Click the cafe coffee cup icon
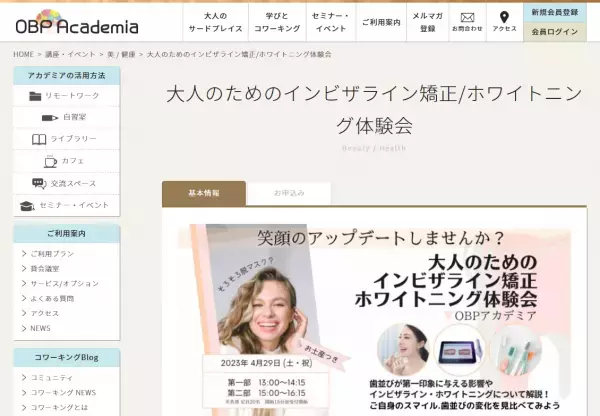The width and height of the screenshot is (600, 416). pos(50,161)
